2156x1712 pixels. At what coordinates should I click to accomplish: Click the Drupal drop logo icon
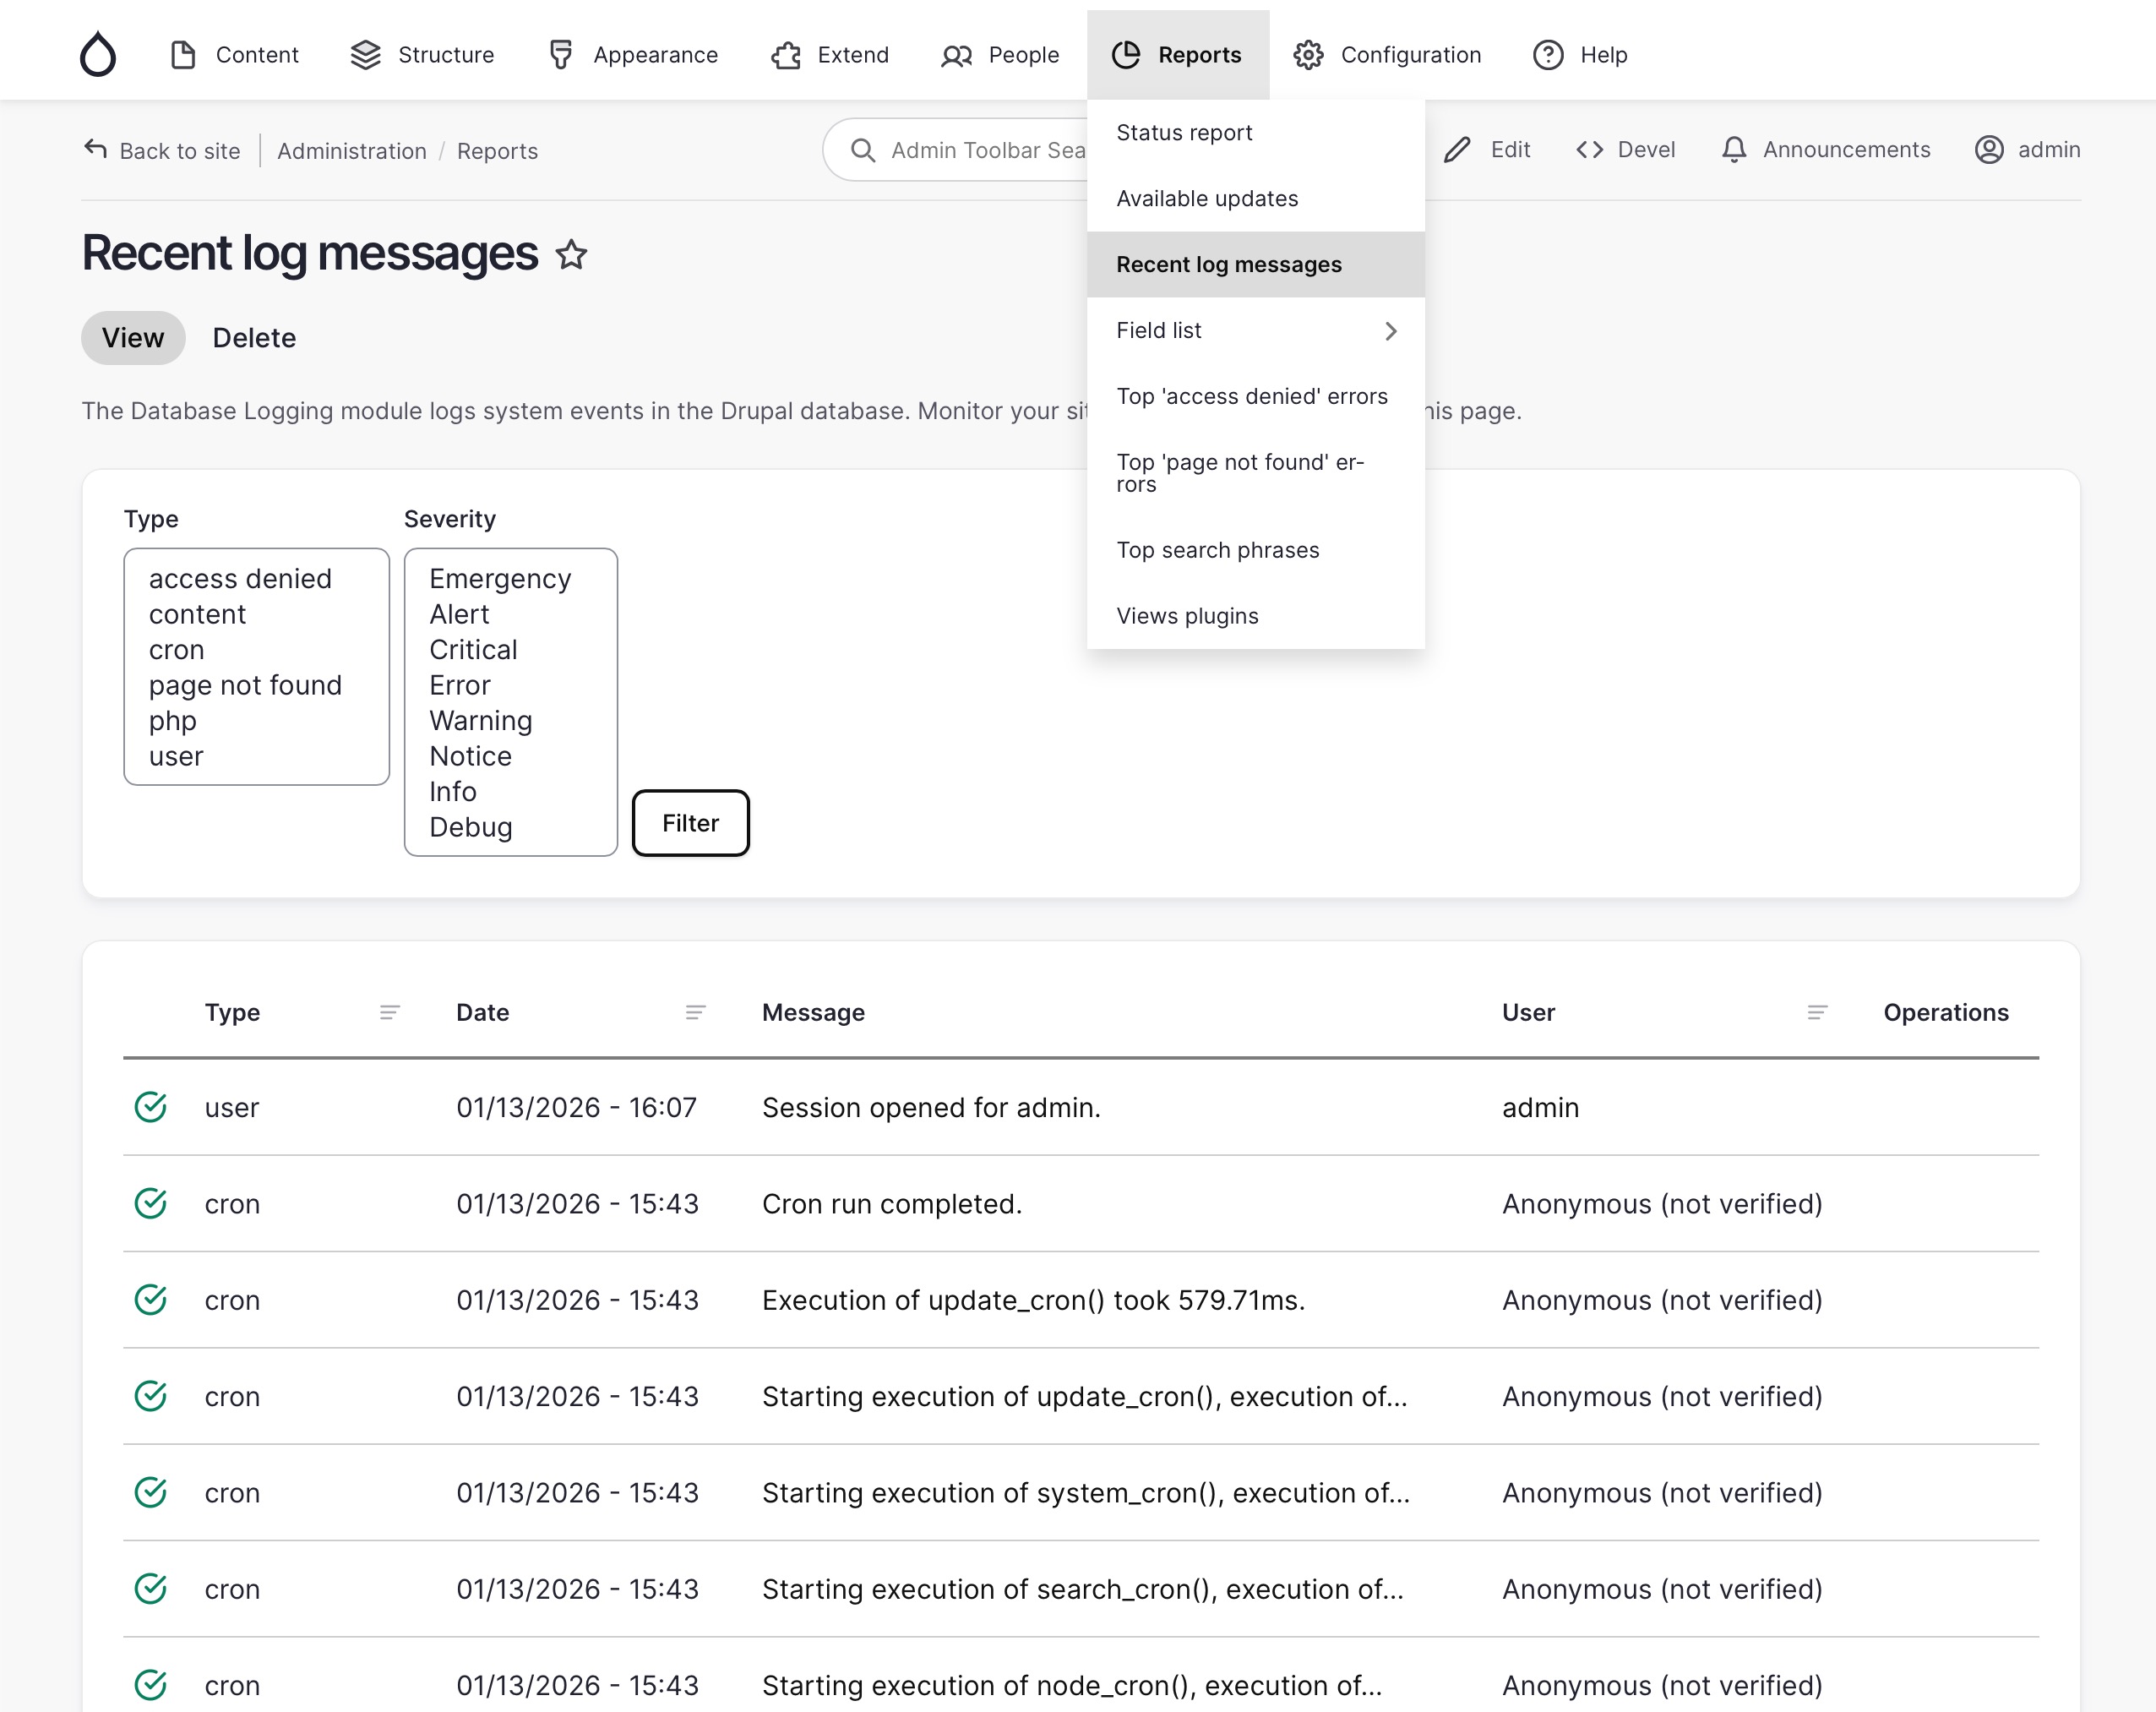(x=98, y=54)
